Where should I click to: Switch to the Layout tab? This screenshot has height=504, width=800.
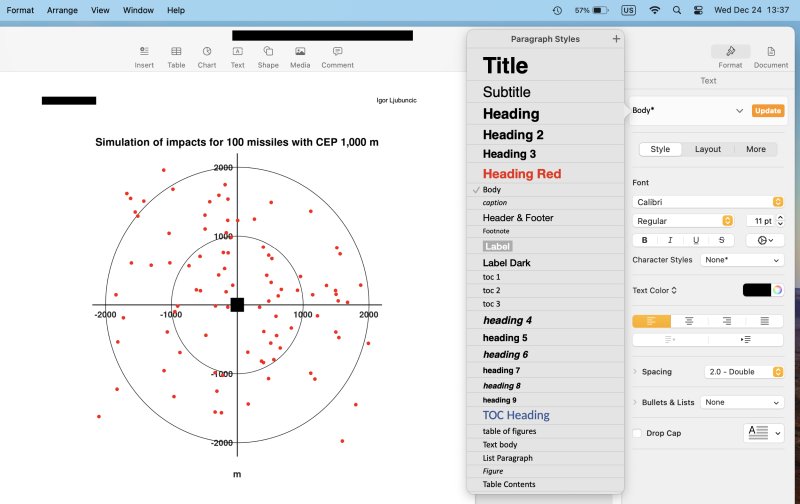point(708,149)
